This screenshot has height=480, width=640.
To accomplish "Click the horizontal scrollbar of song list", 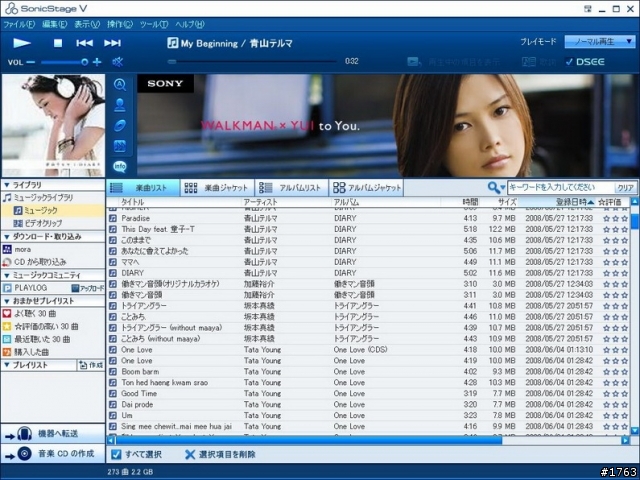I will coord(309,440).
